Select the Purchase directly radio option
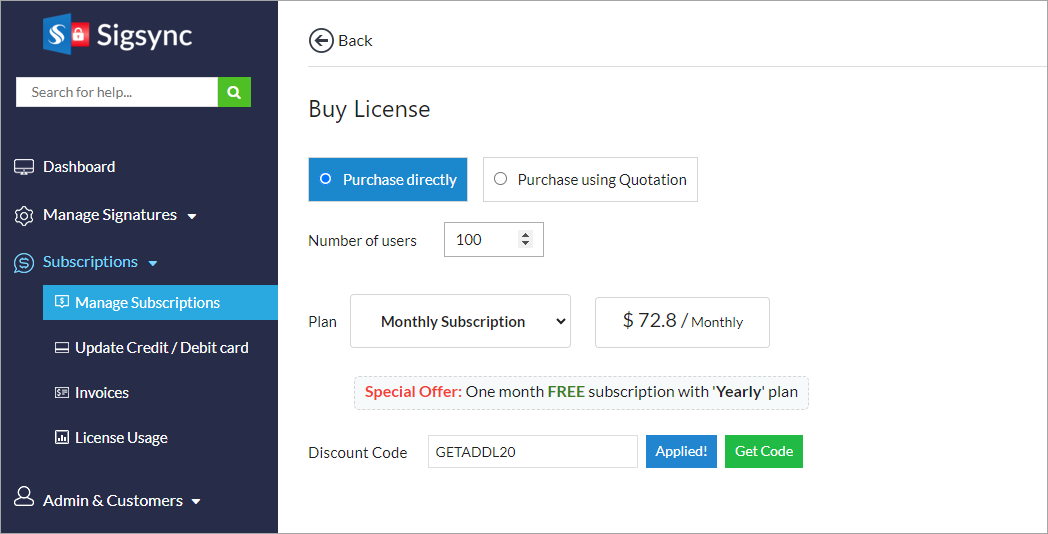 [x=325, y=179]
